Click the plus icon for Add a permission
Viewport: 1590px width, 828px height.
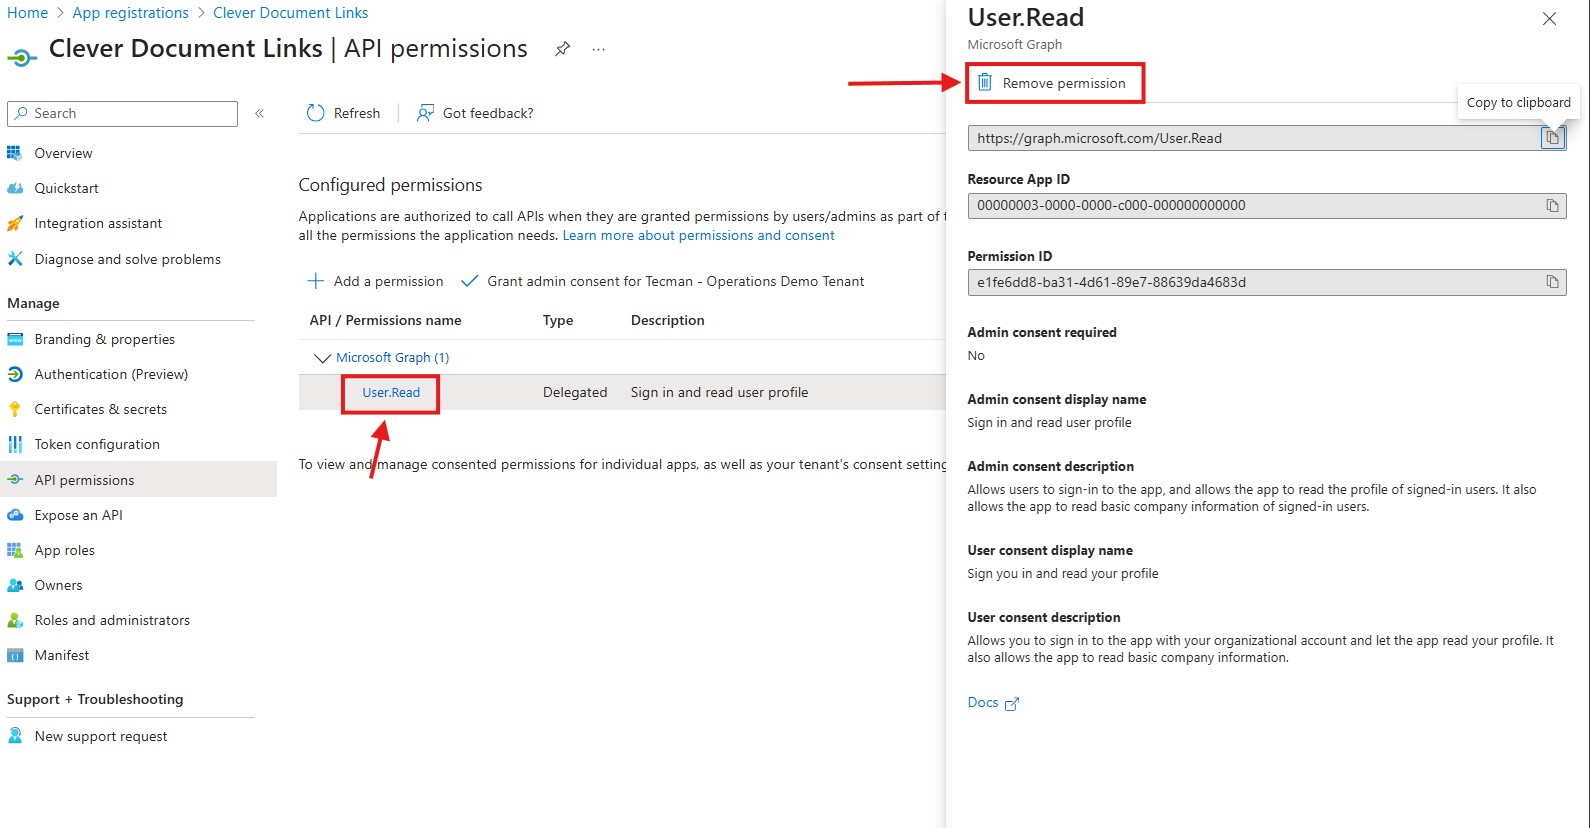coord(315,281)
